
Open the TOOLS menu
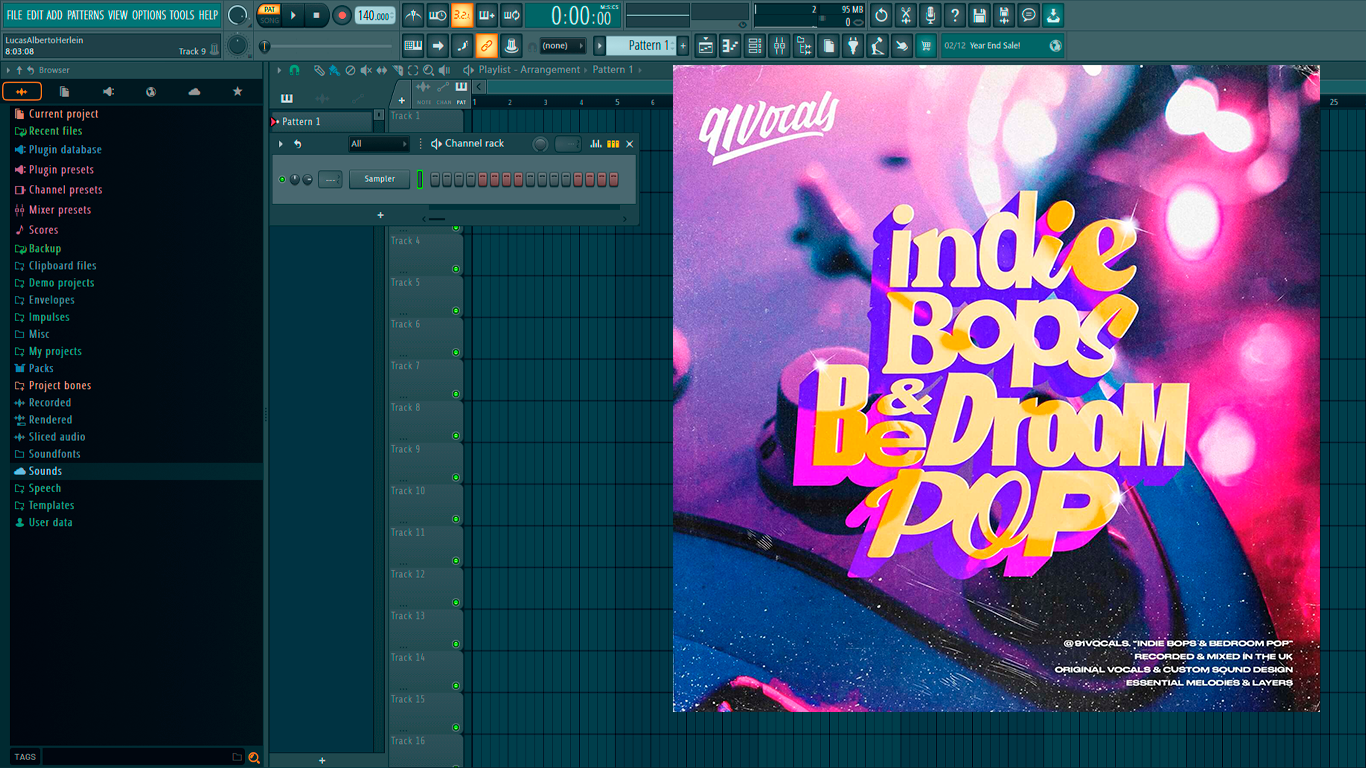(x=182, y=15)
